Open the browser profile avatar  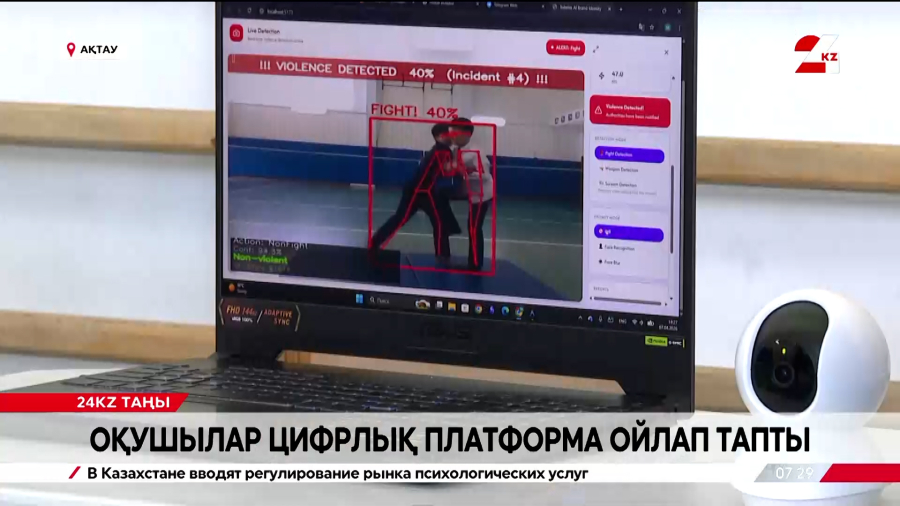[668, 28]
